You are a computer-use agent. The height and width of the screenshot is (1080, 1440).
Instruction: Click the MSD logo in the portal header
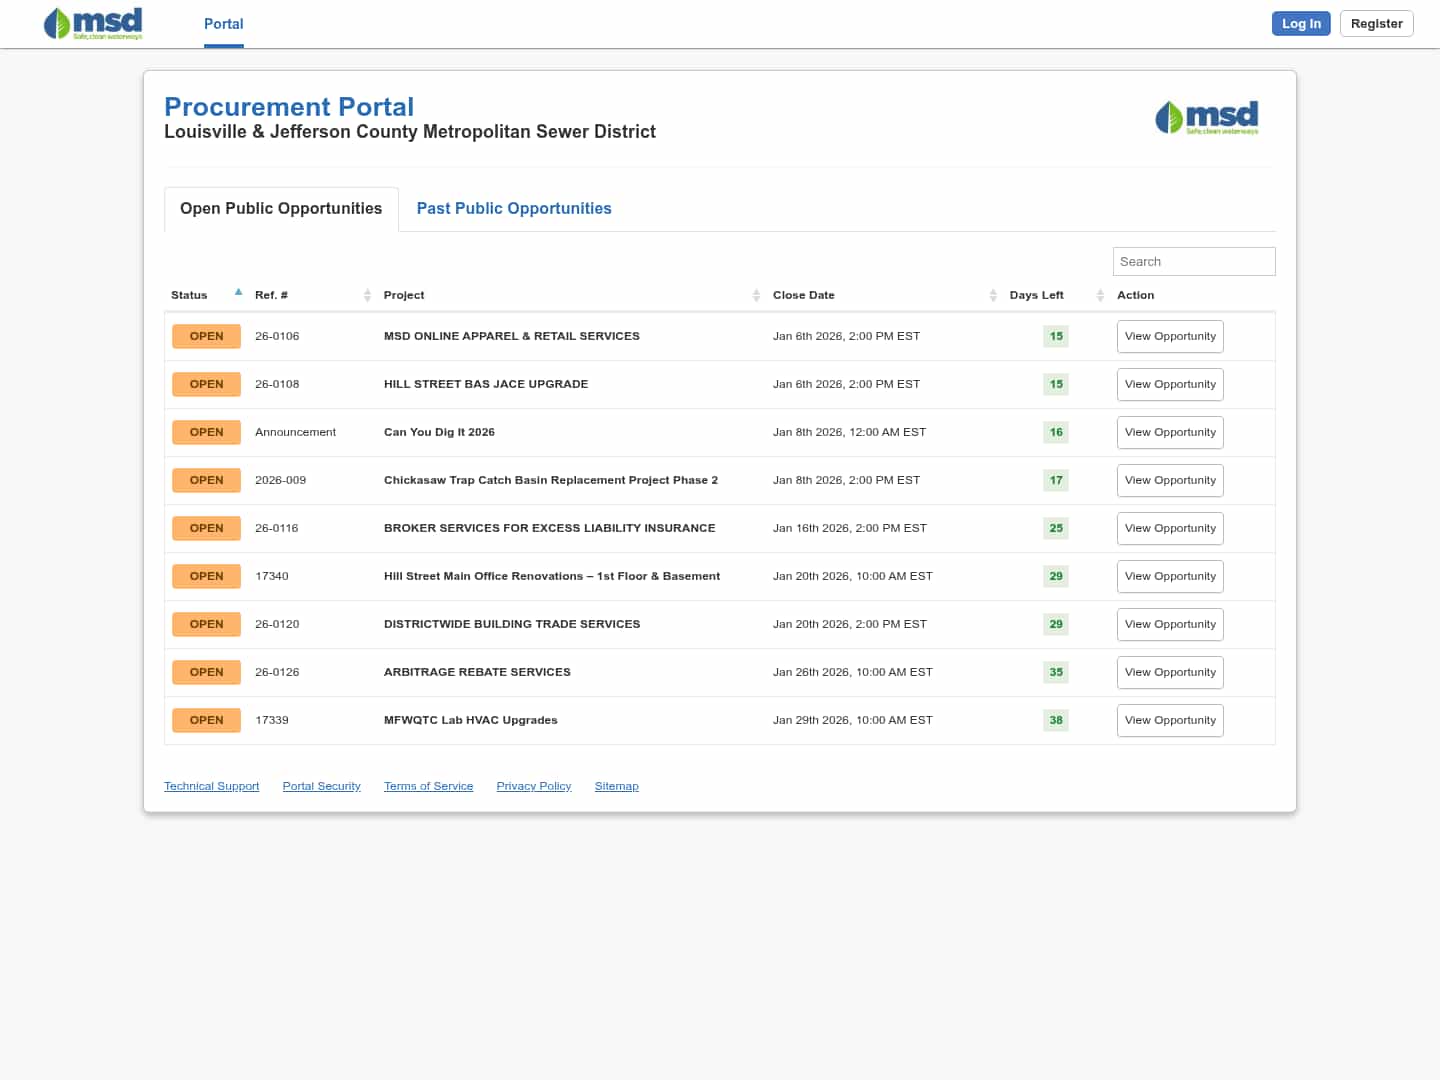[x=1206, y=118]
